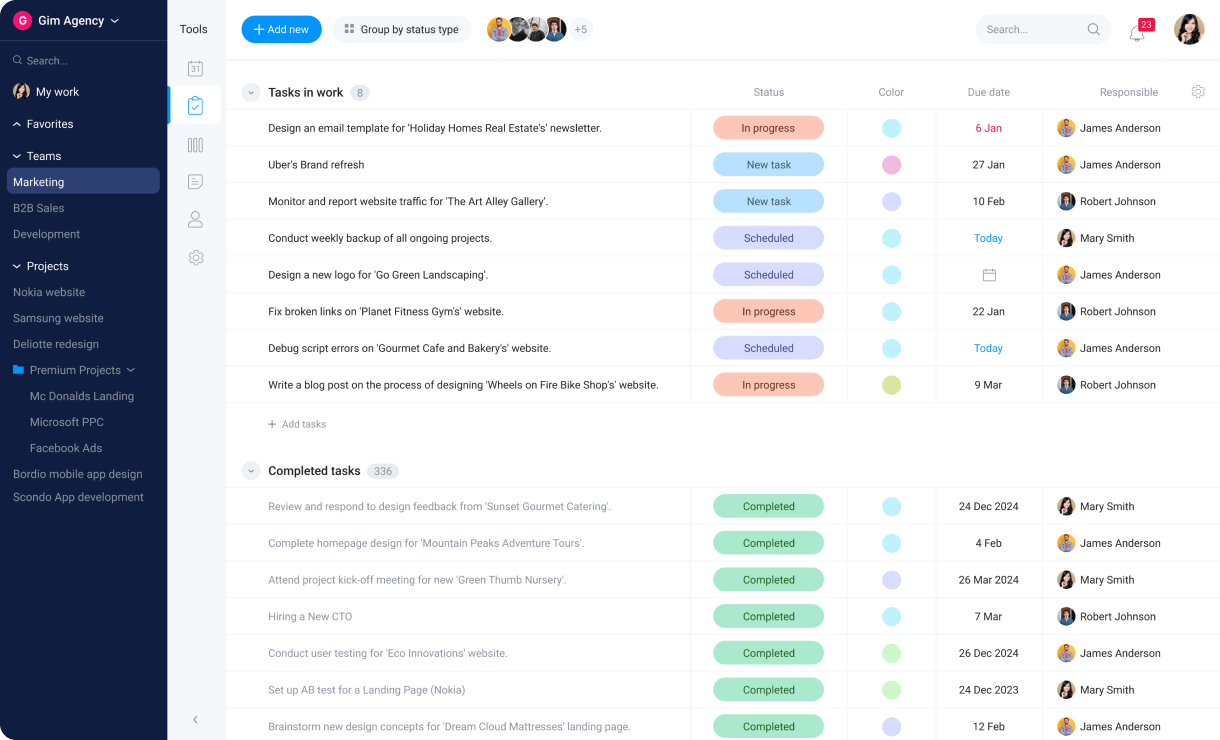Click the table settings gear above Responsible column
The height and width of the screenshot is (740, 1220).
point(1198,91)
